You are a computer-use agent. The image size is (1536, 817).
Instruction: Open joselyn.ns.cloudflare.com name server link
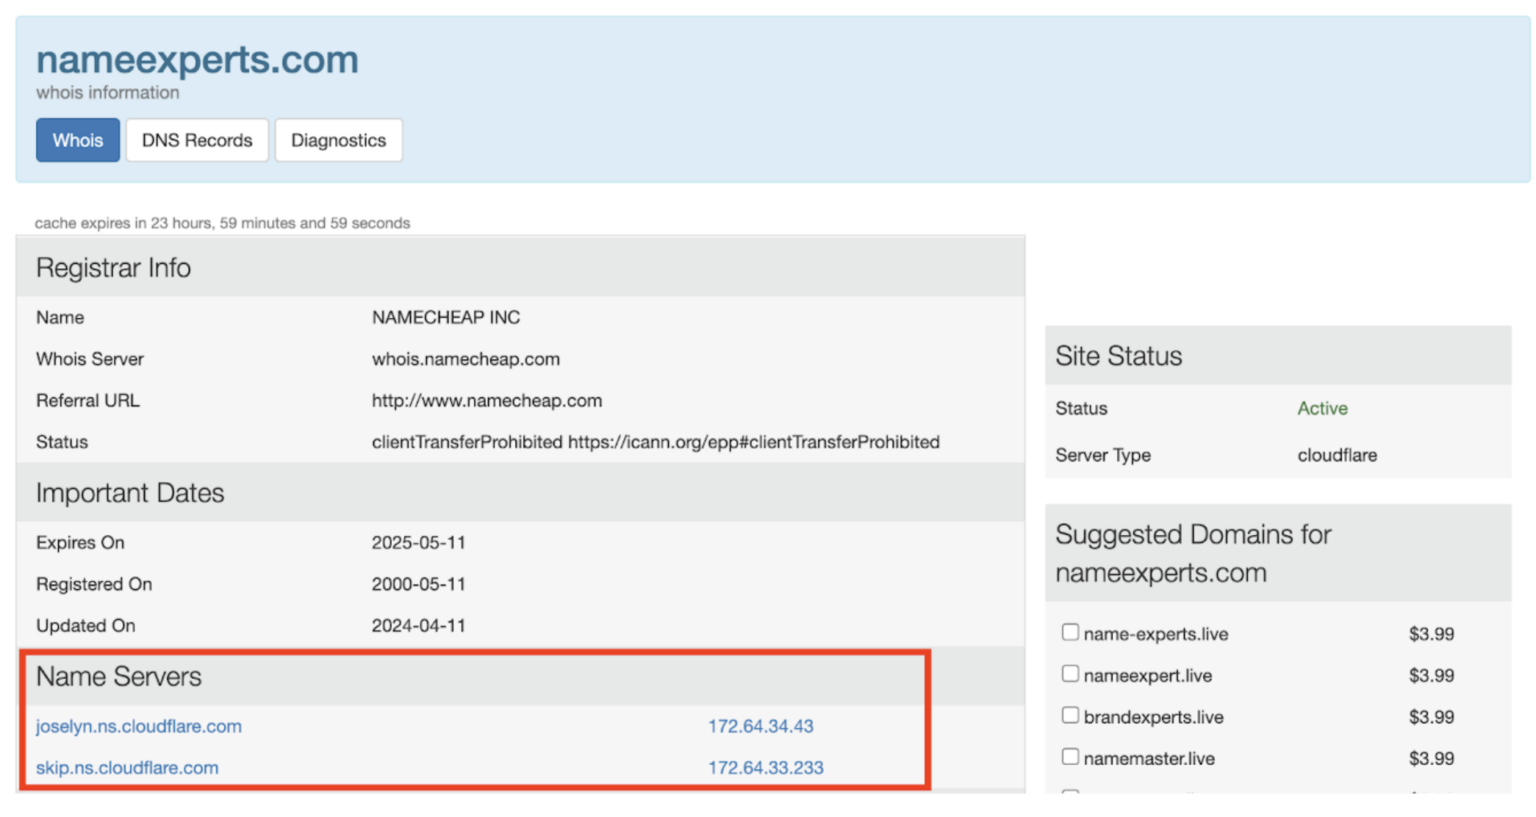pyautogui.click(x=139, y=726)
